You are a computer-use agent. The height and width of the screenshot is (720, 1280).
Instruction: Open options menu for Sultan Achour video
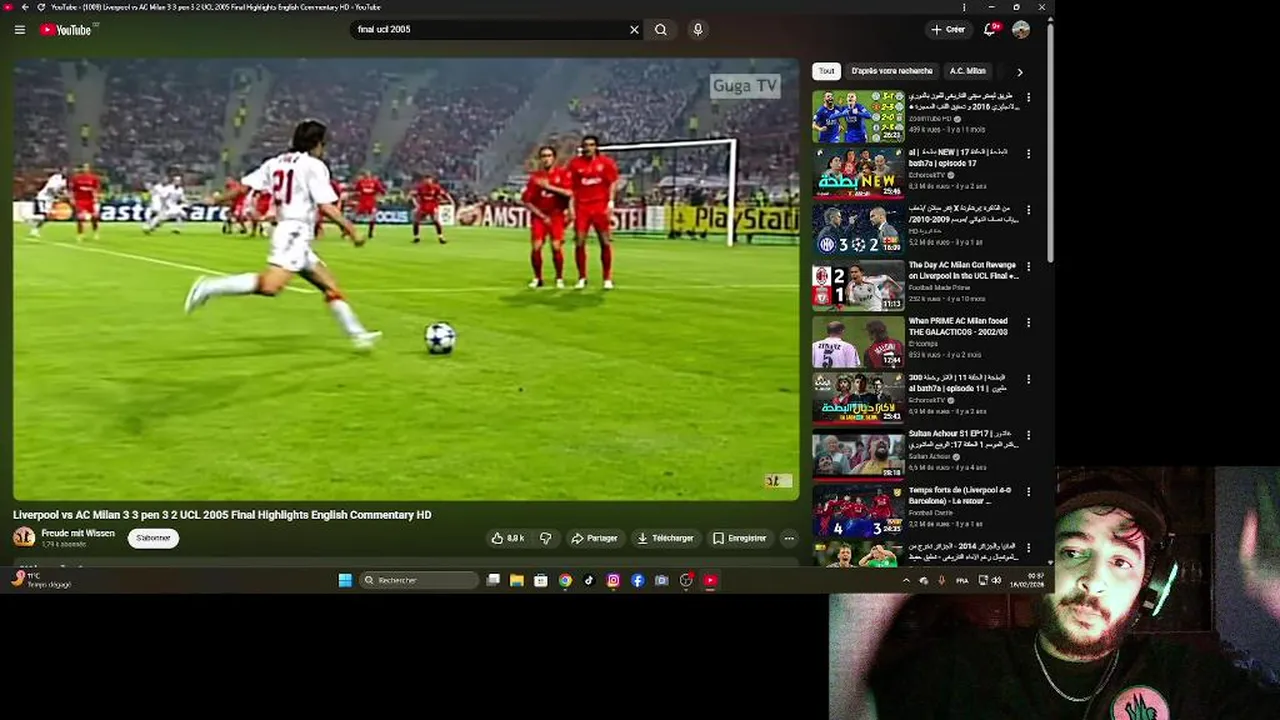1028,436
